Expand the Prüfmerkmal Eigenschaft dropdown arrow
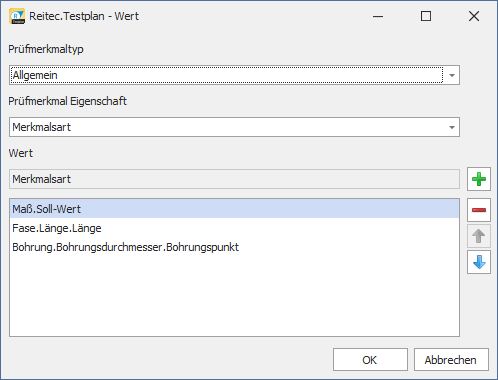498x380 pixels. tap(452, 127)
